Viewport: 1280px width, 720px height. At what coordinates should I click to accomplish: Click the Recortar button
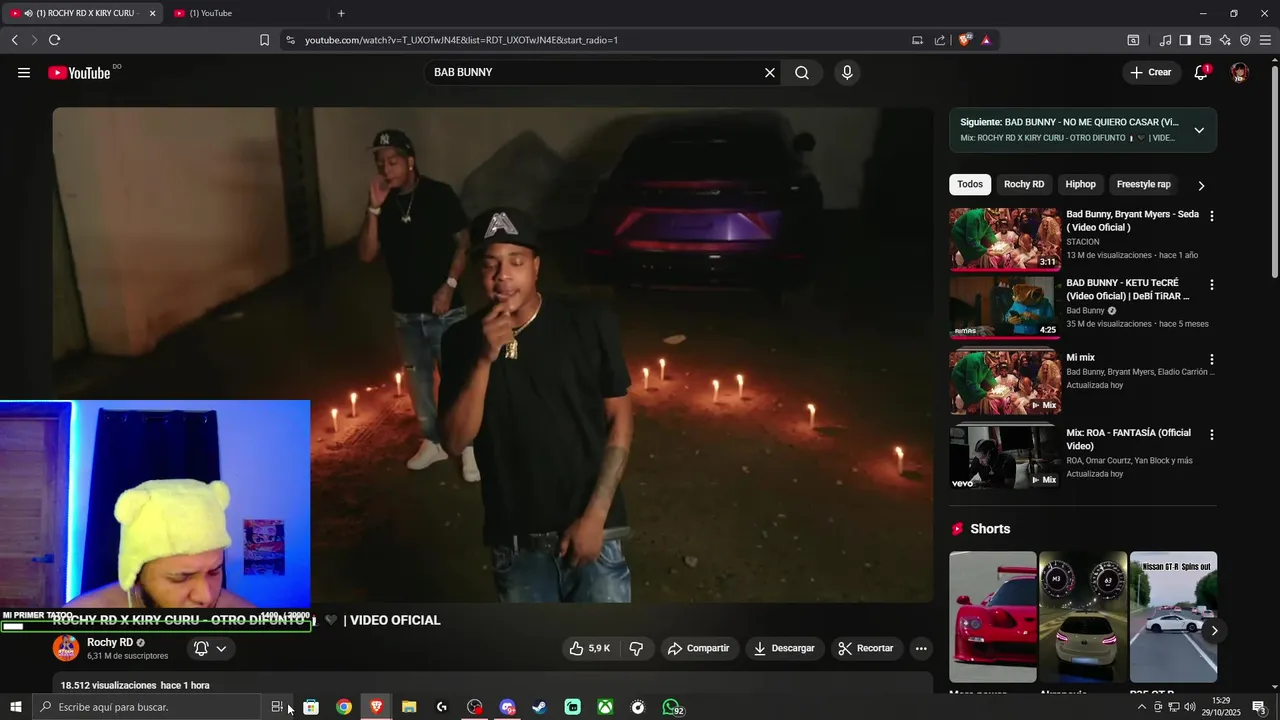click(866, 648)
